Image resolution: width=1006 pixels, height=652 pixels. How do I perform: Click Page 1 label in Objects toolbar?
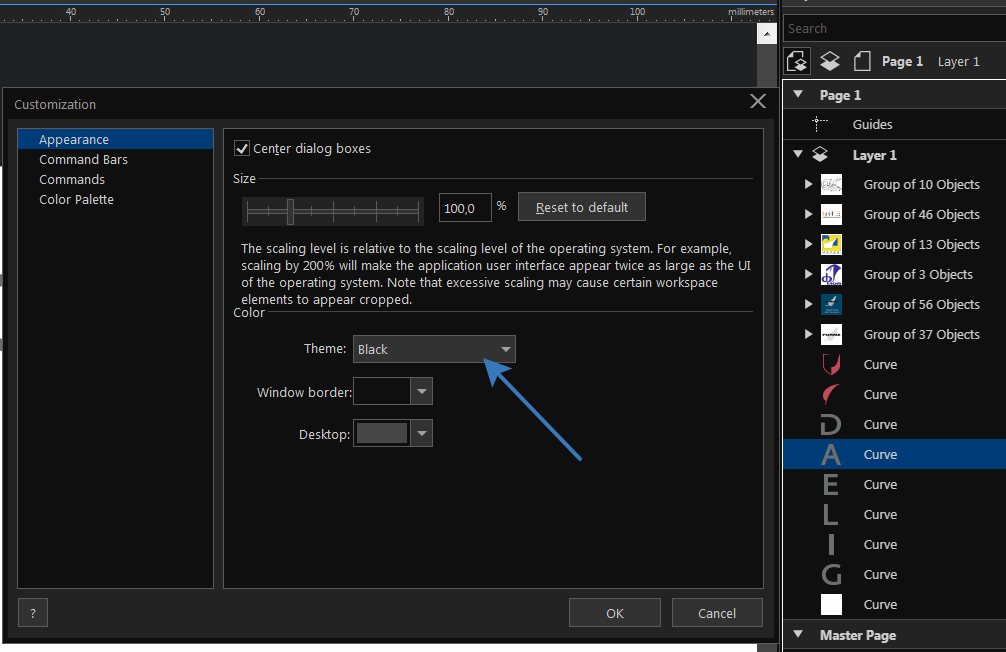(902, 62)
